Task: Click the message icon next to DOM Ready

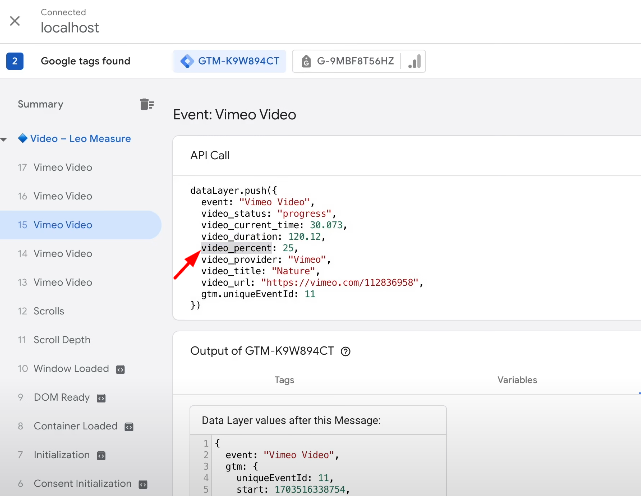Action: click(101, 398)
